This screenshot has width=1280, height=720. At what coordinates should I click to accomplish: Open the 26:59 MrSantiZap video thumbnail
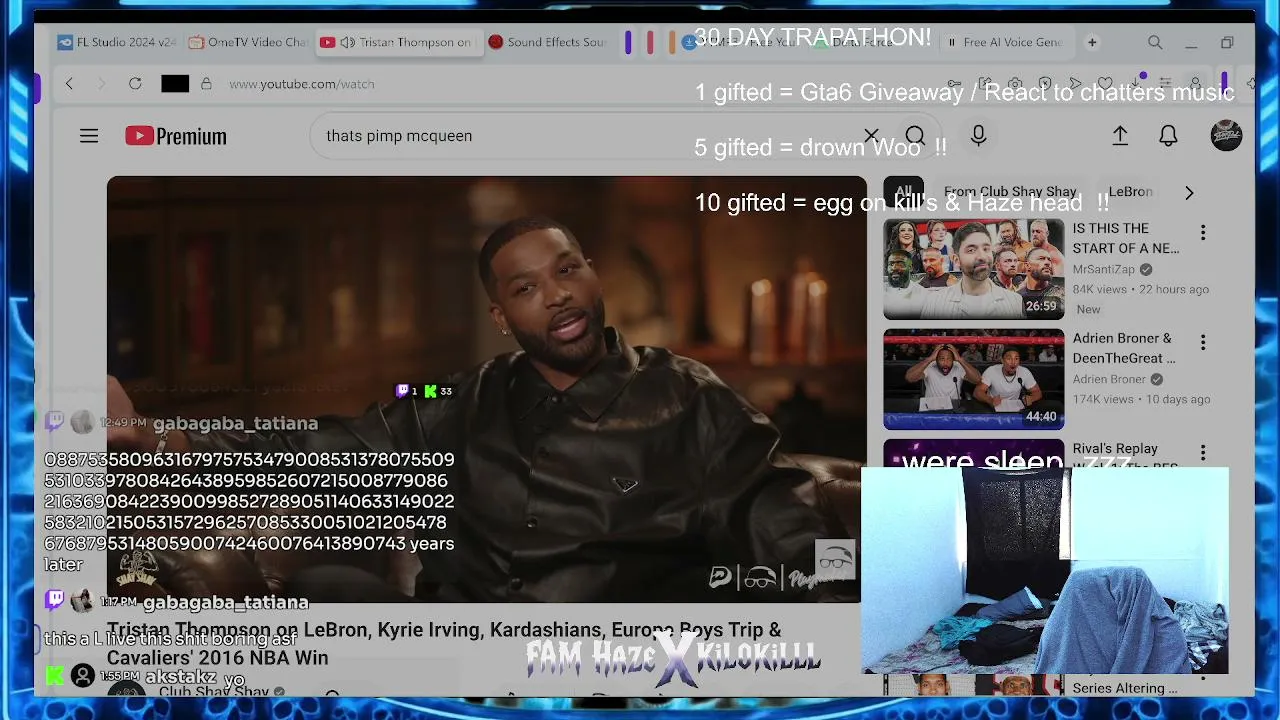(974, 269)
